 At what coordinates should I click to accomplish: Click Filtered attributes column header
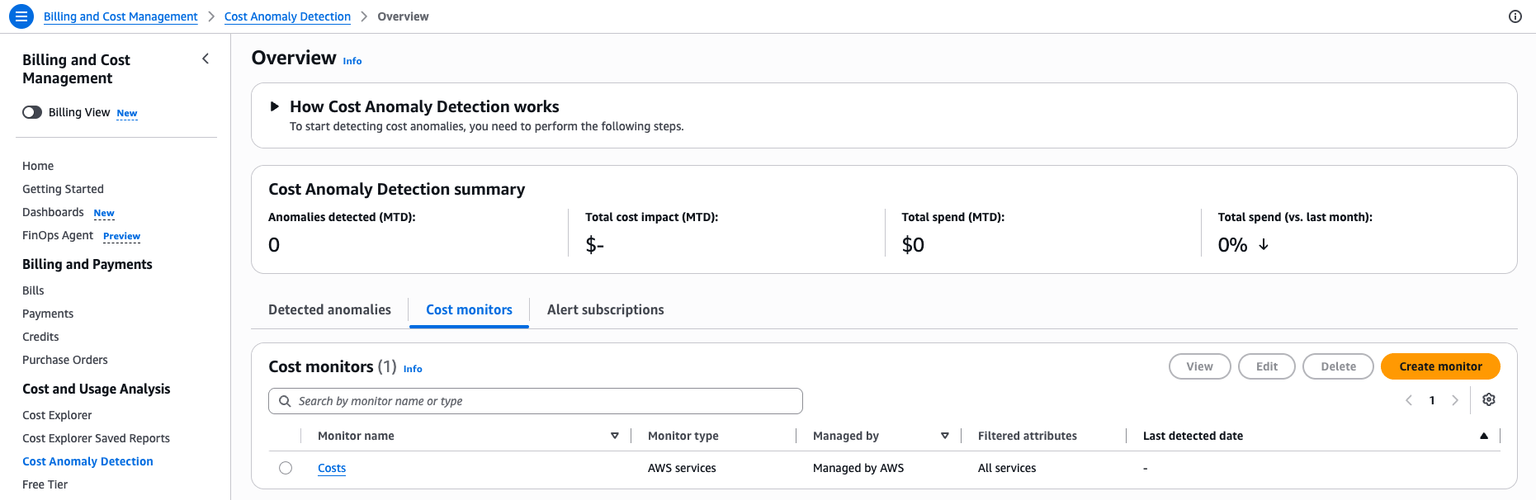coord(1027,436)
